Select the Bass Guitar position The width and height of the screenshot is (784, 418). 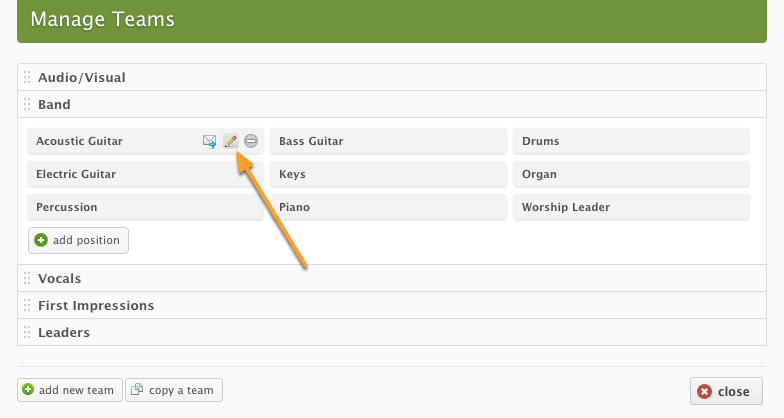[388, 141]
